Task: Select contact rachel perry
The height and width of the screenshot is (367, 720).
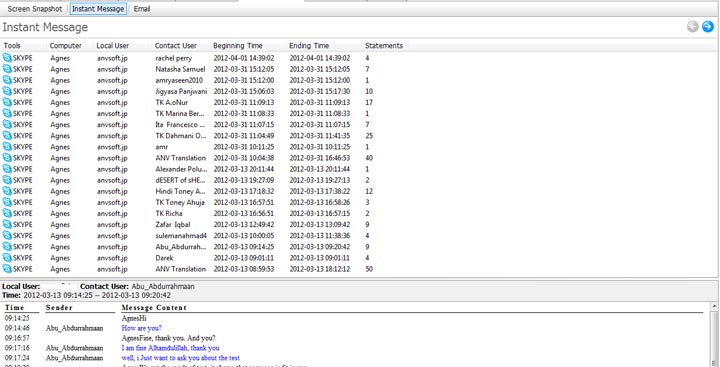Action: pyautogui.click(x=174, y=58)
